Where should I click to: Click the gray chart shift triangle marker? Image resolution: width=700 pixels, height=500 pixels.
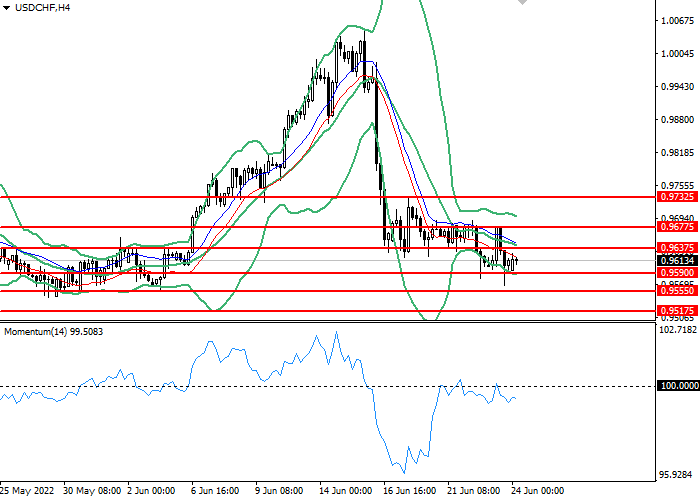520,4
